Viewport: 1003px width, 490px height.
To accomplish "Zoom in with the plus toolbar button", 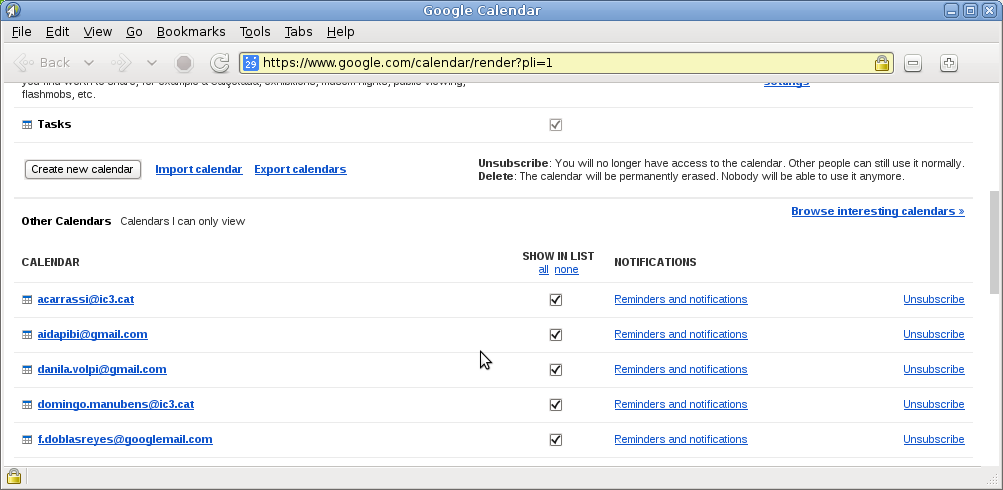I will (949, 63).
